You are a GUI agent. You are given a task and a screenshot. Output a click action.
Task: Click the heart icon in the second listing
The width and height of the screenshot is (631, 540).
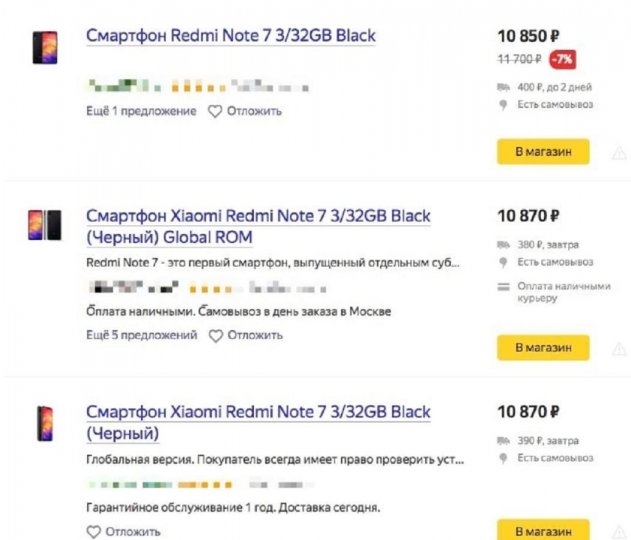click(x=214, y=336)
